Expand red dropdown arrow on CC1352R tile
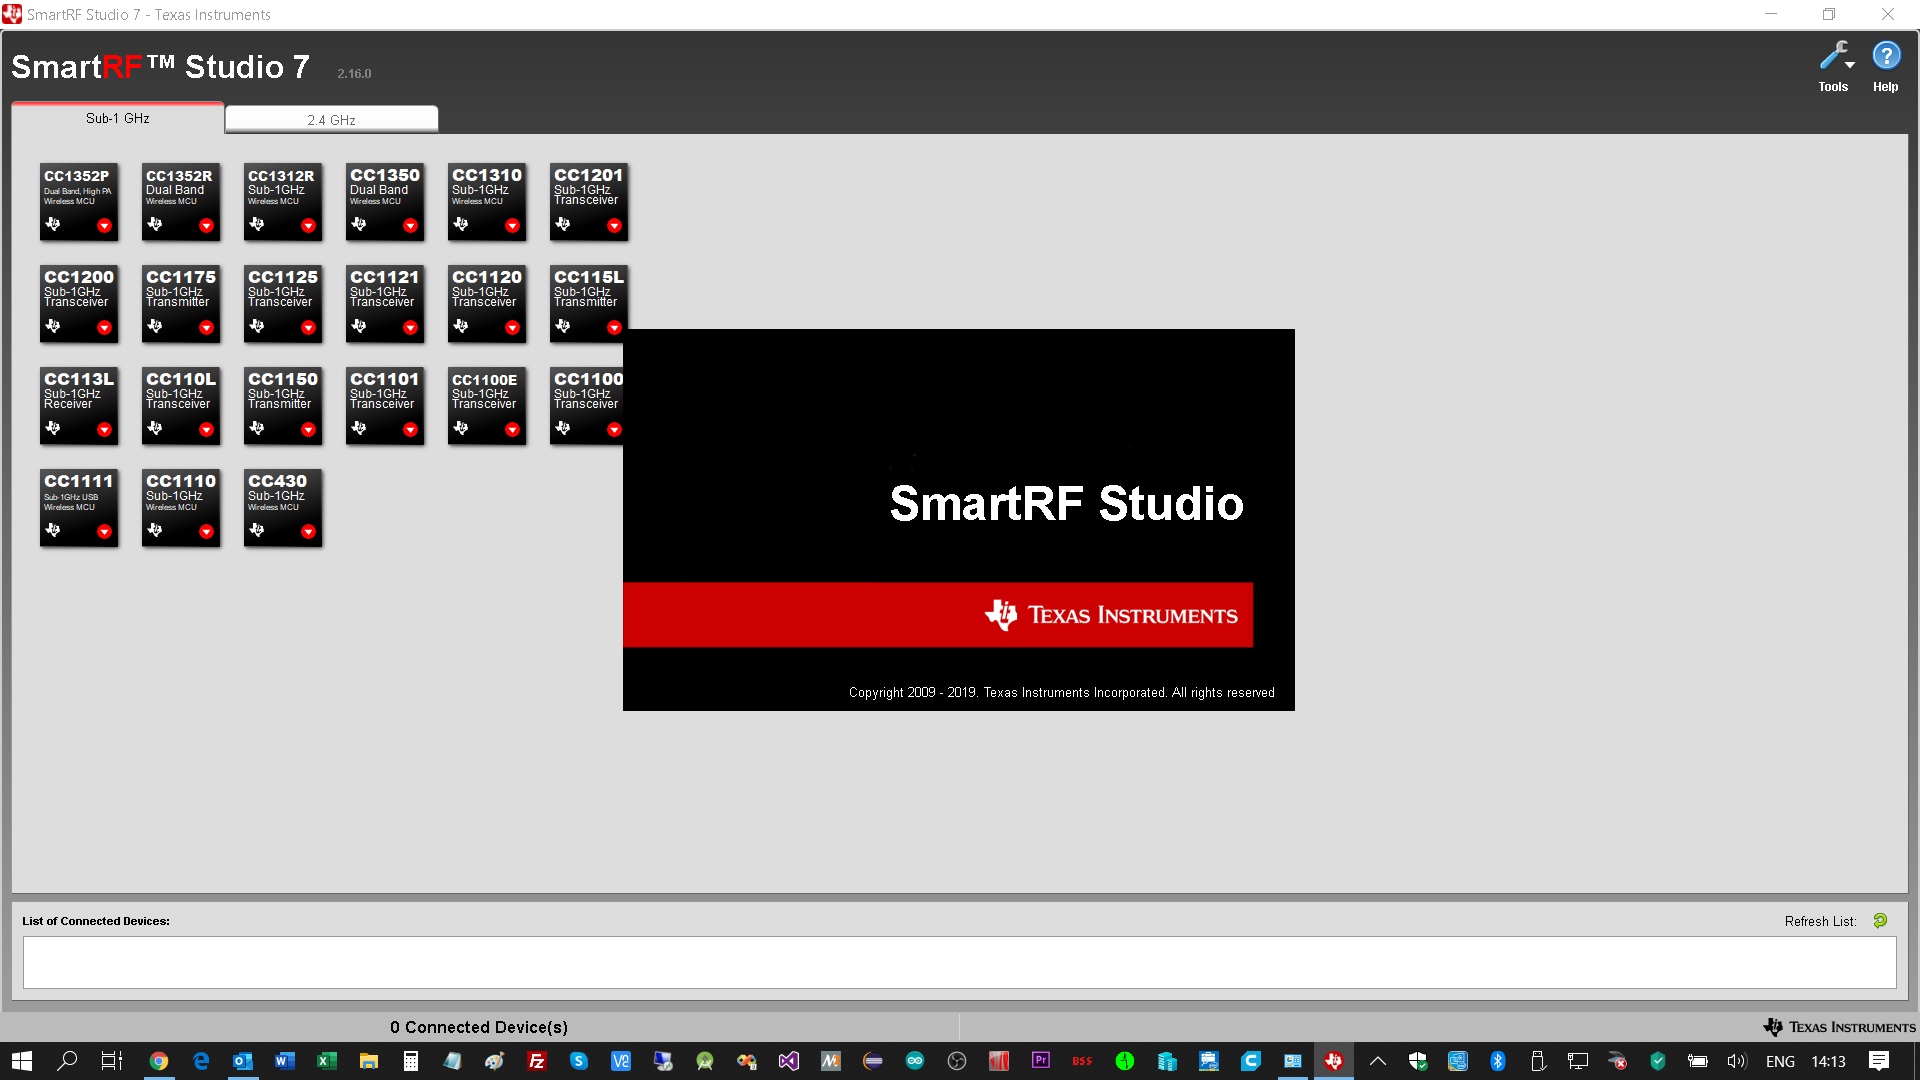This screenshot has width=1920, height=1080. tap(206, 226)
